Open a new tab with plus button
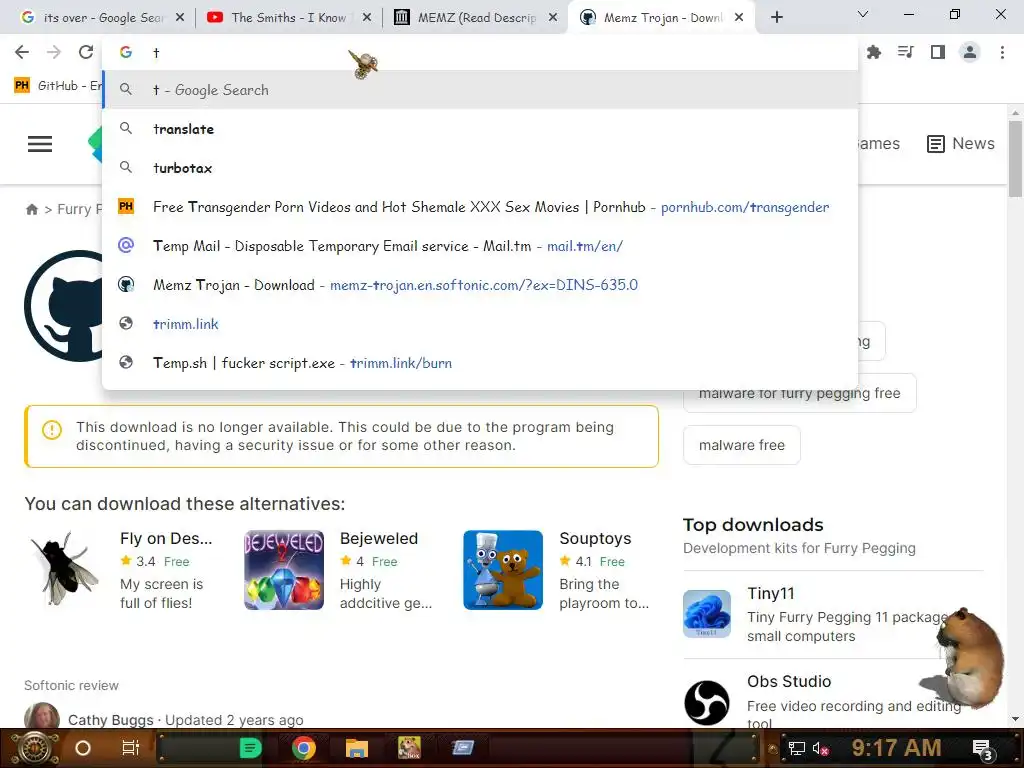 776,18
